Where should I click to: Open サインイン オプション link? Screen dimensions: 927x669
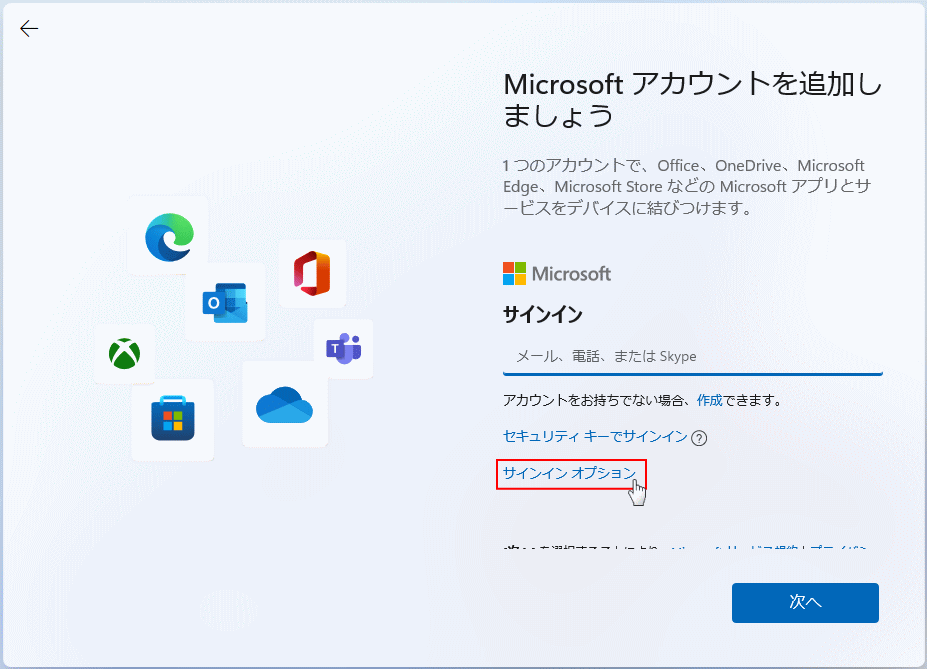[x=569, y=473]
